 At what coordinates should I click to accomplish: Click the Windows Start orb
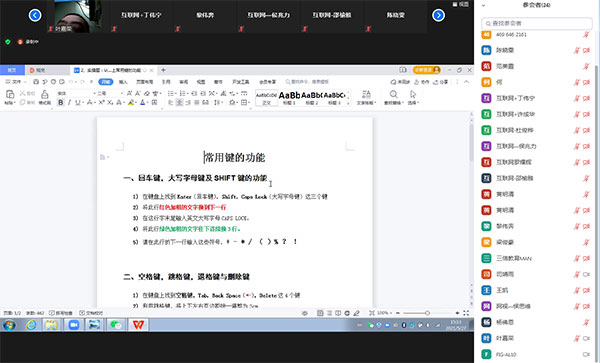[x=9, y=325]
